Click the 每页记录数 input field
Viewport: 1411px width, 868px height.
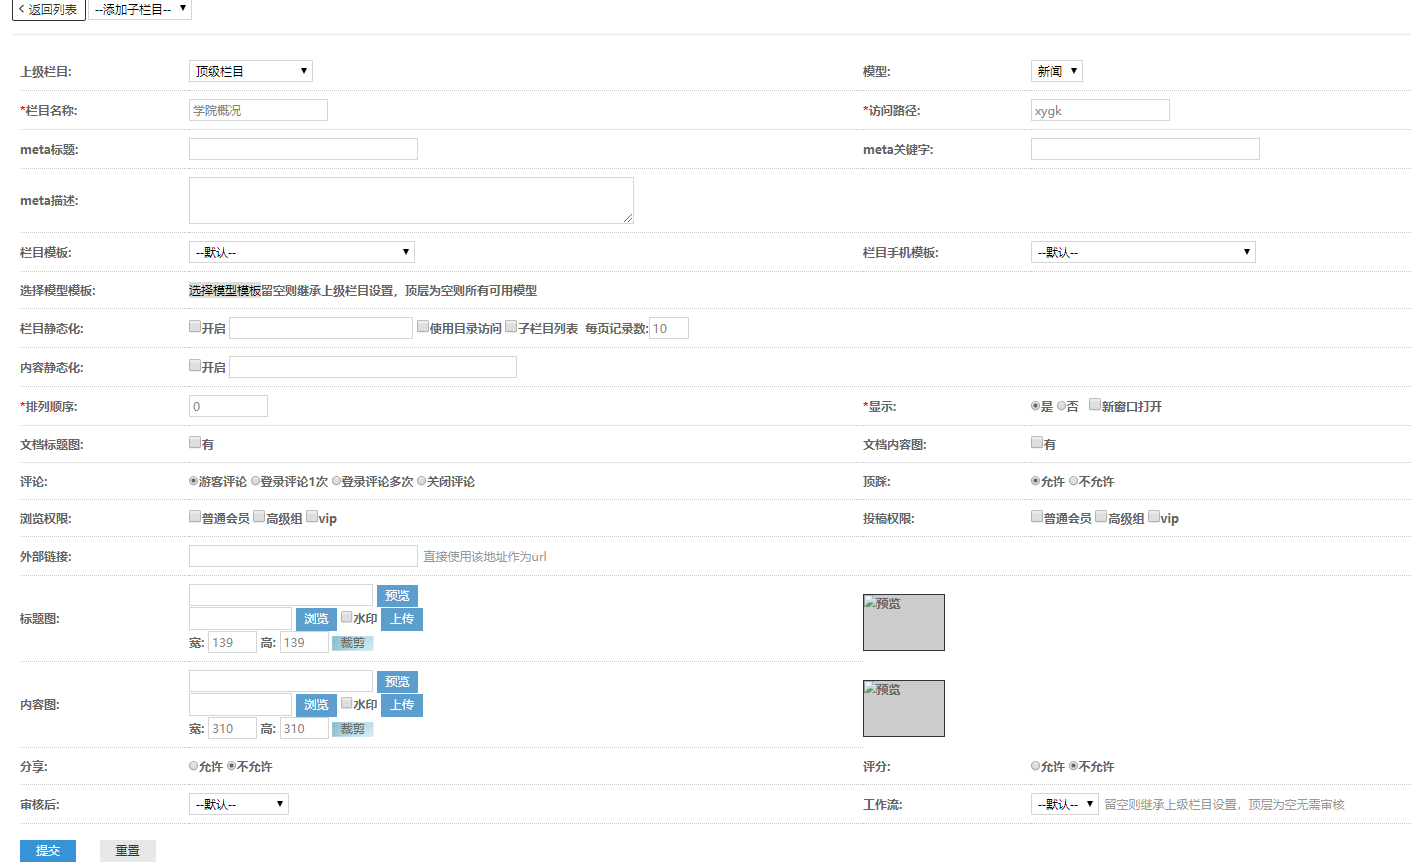click(669, 327)
